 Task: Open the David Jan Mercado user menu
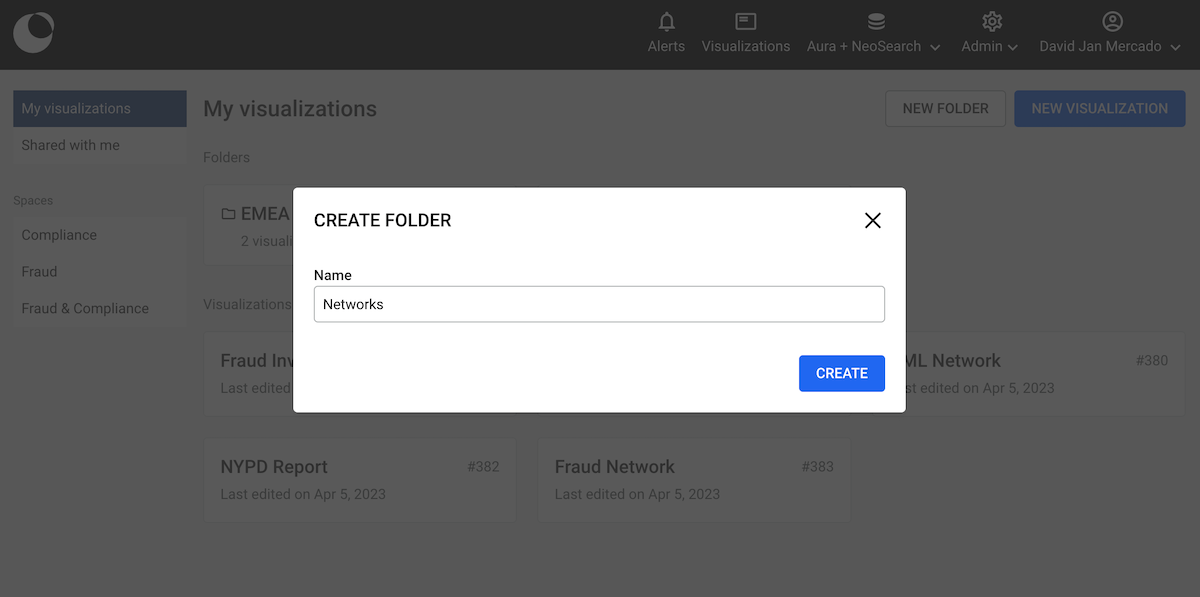(x=1110, y=47)
